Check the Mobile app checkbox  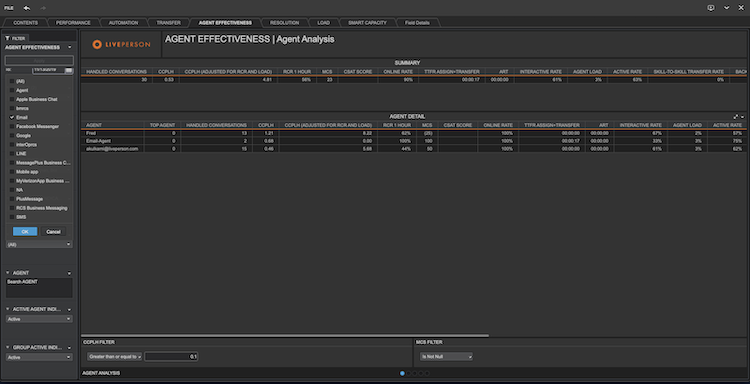coord(12,172)
